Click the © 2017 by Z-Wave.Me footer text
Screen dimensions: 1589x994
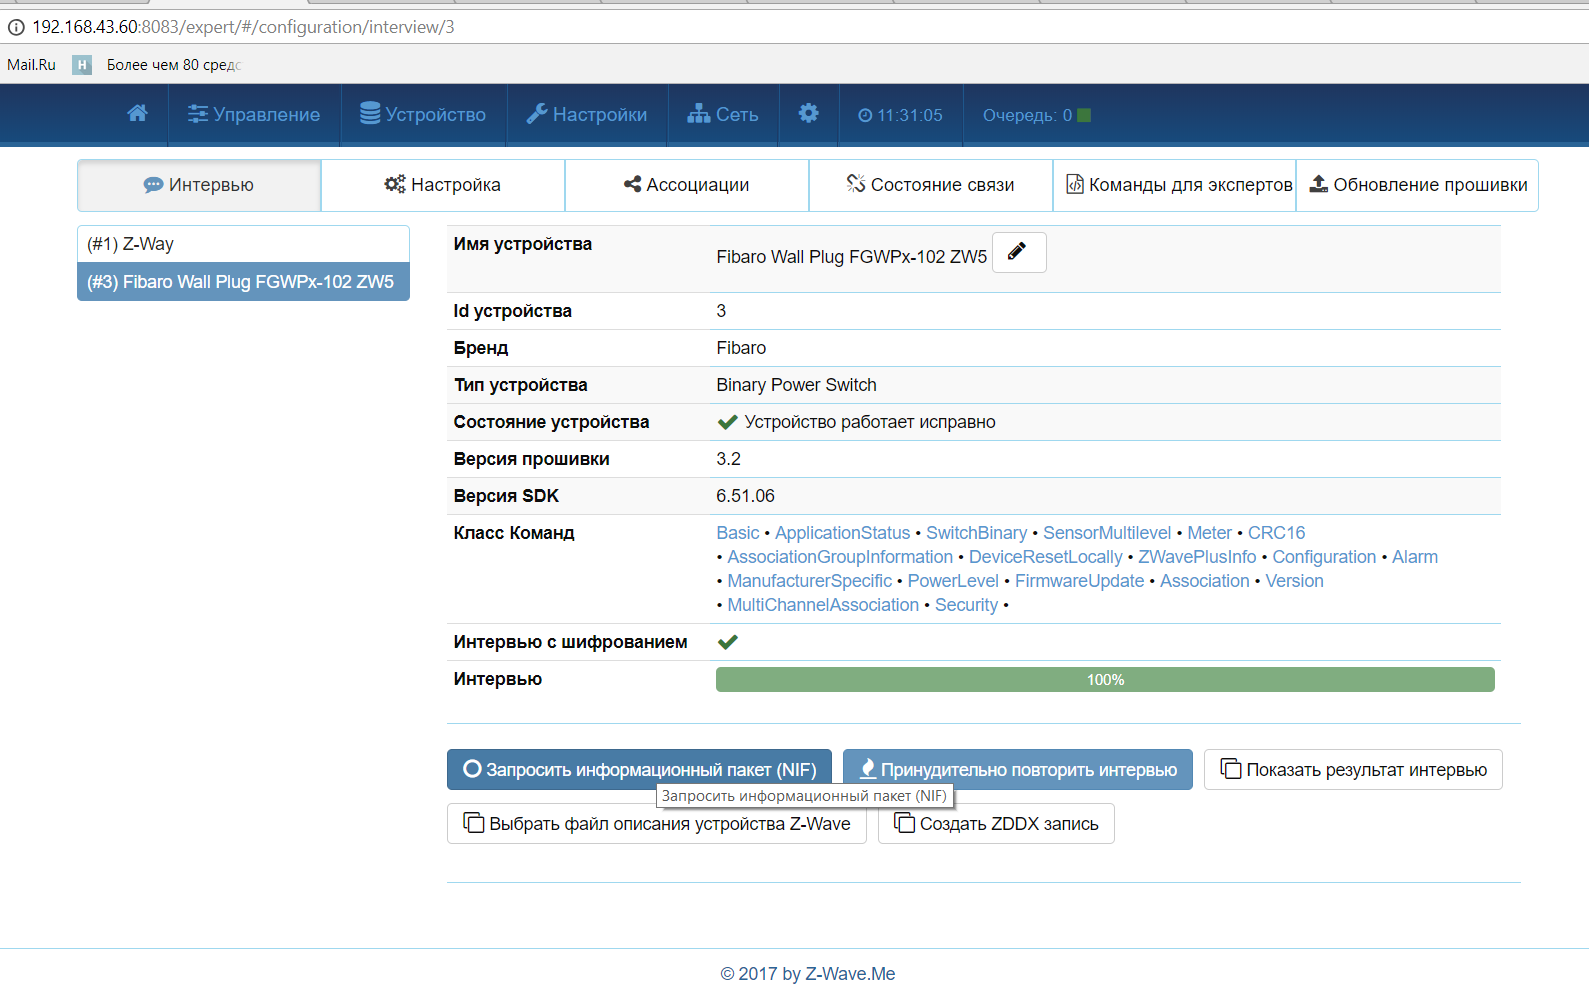(x=808, y=974)
